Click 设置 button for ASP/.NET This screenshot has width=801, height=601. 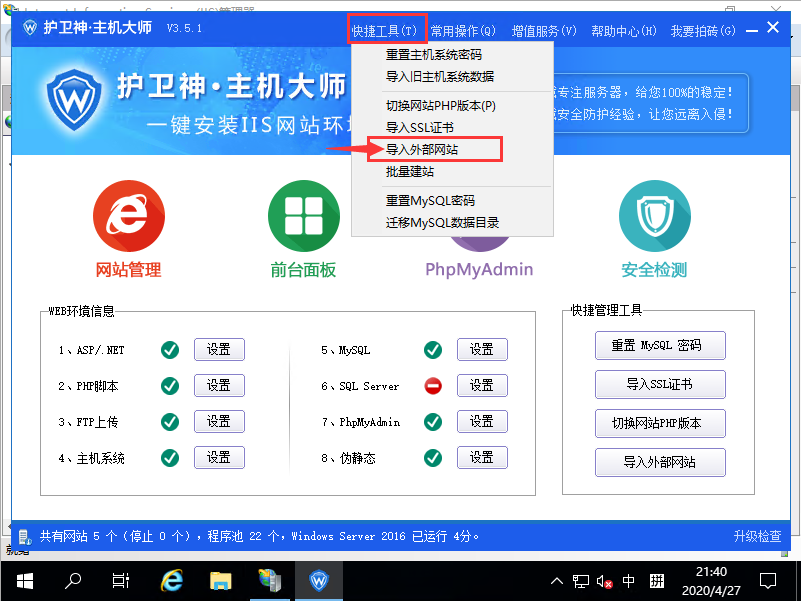click(x=219, y=350)
